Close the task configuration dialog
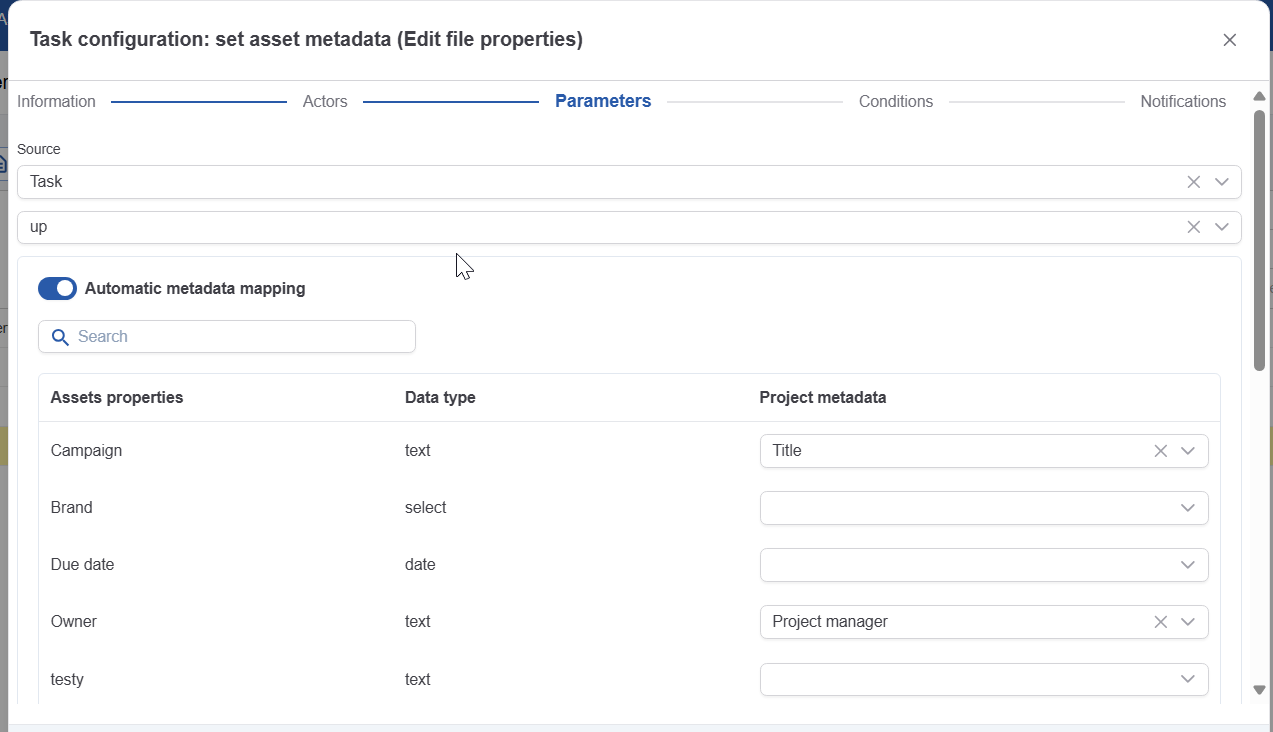The image size is (1273, 732). coord(1229,40)
